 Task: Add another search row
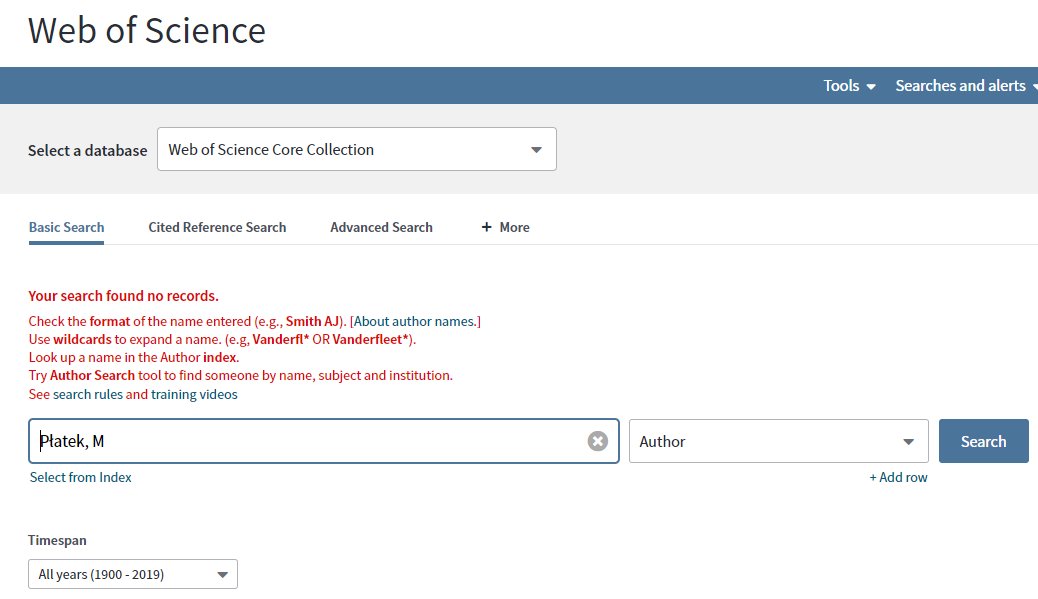tap(898, 477)
